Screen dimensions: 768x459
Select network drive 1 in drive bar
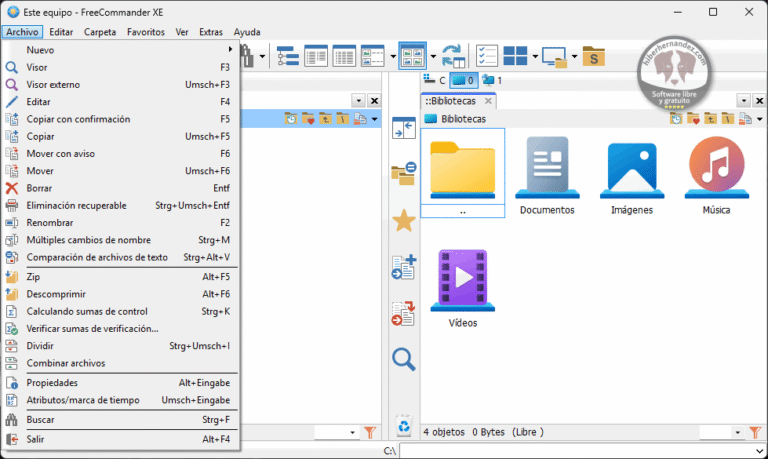coord(492,80)
